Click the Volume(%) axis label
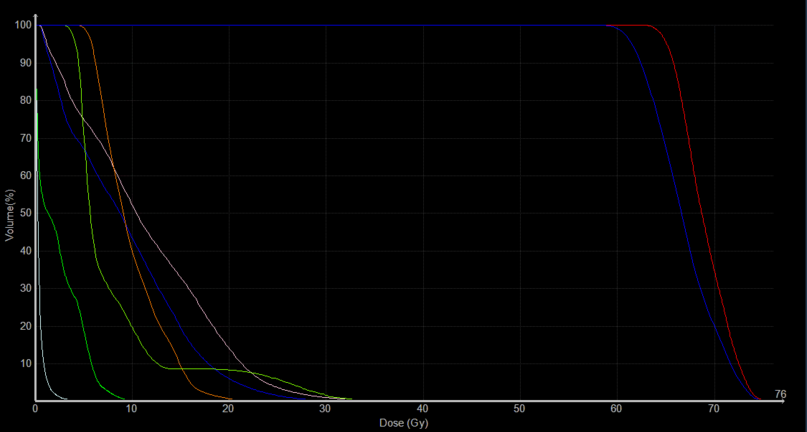The width and height of the screenshot is (807, 432). [11, 212]
